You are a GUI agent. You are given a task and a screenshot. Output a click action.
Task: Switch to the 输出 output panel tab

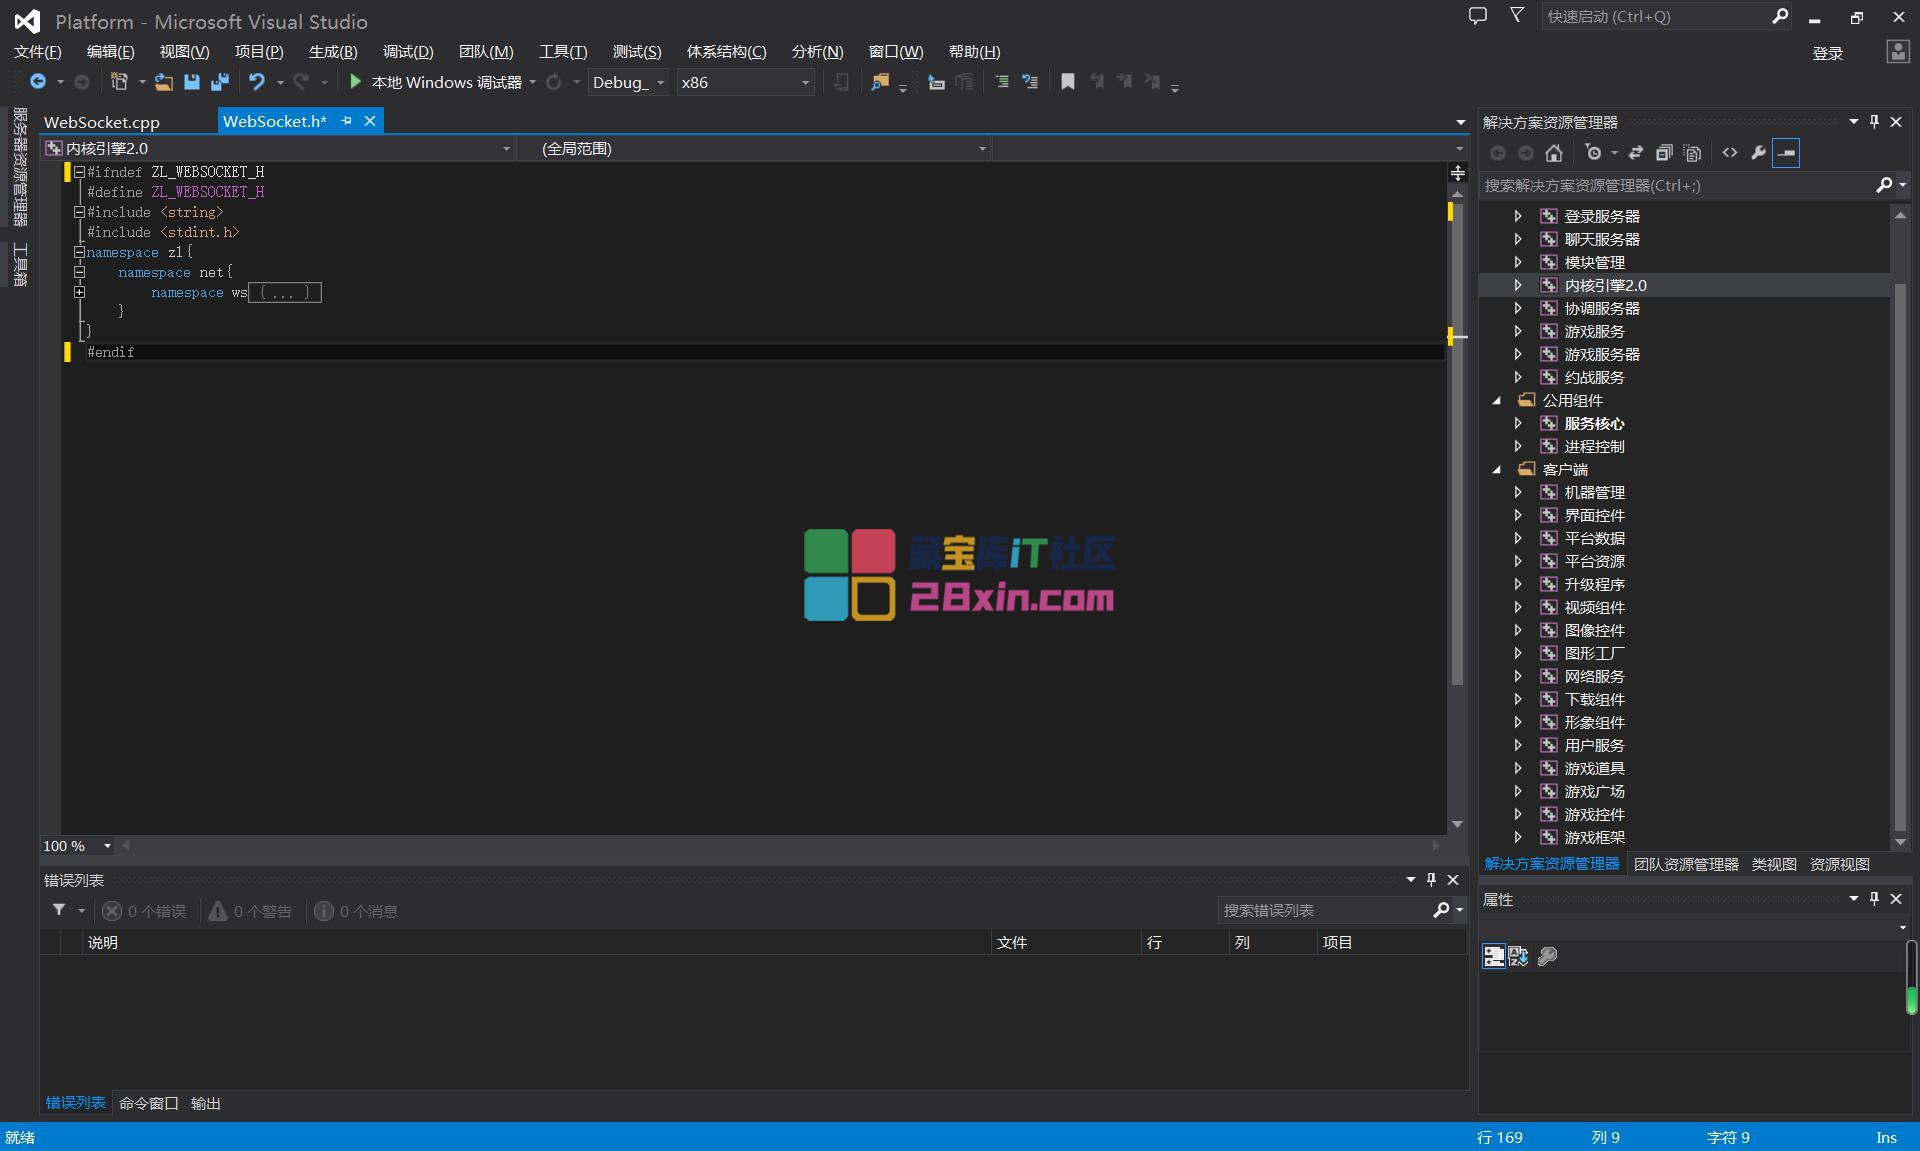tap(205, 1103)
